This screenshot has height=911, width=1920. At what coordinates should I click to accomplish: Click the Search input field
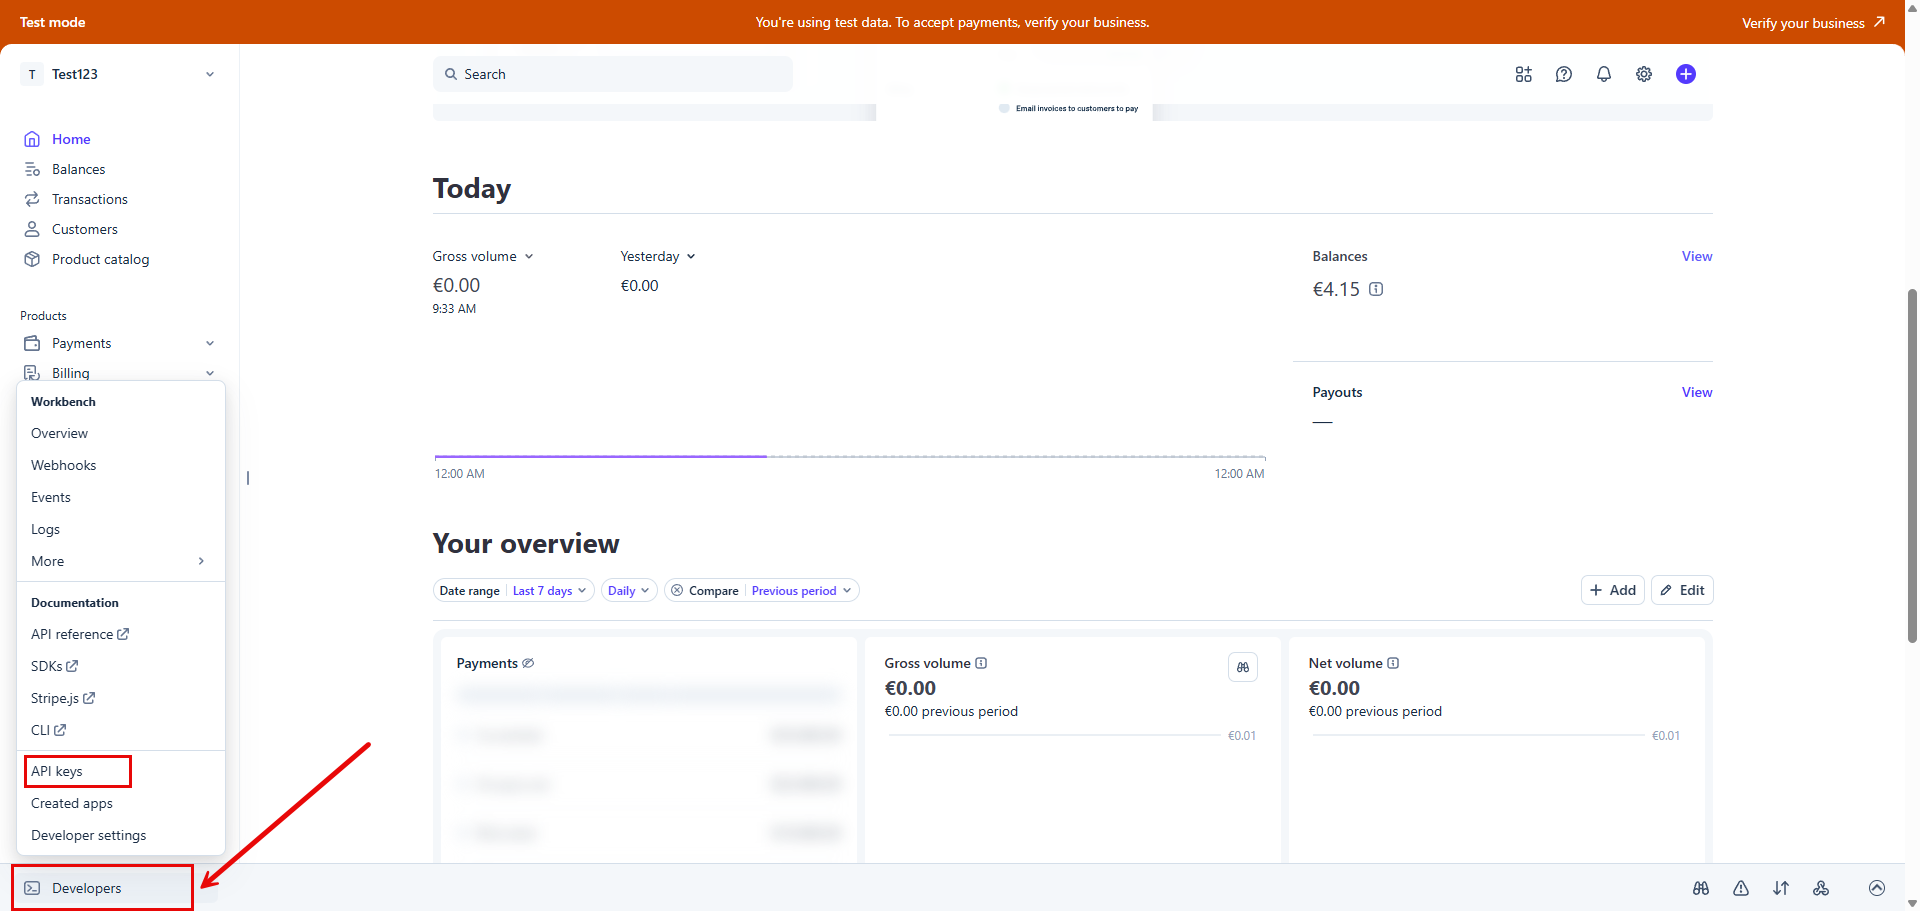click(x=612, y=74)
